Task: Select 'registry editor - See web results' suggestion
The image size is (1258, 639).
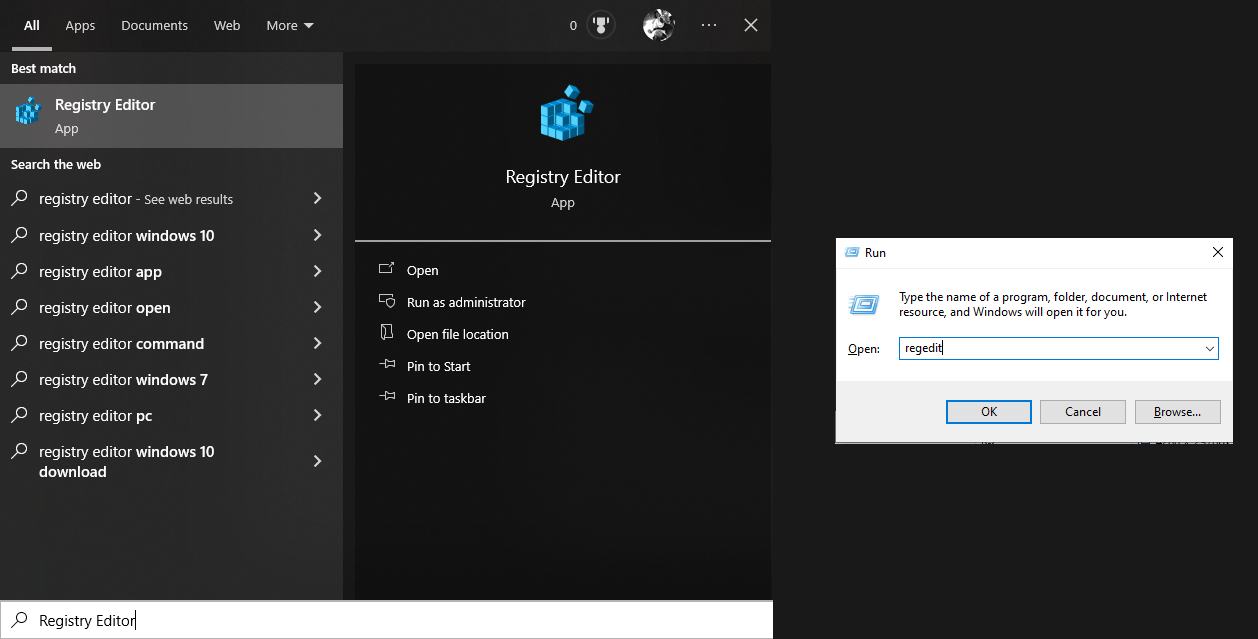Action: 171,199
